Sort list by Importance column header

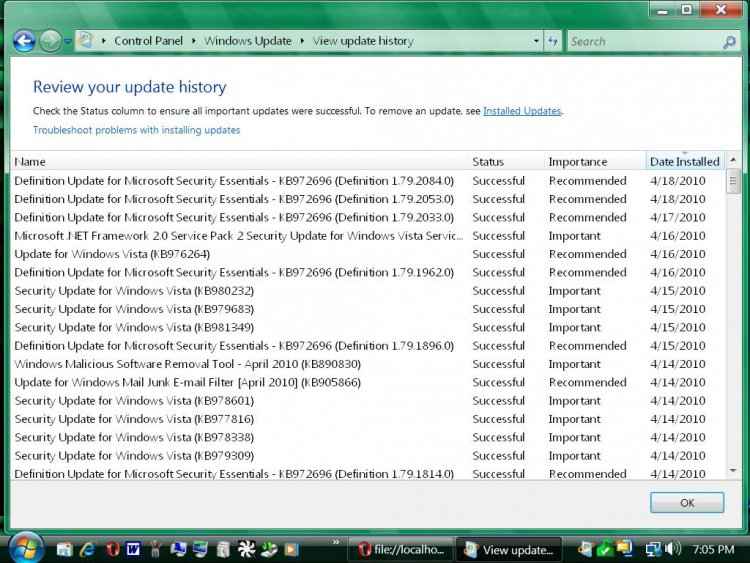pyautogui.click(x=595, y=162)
